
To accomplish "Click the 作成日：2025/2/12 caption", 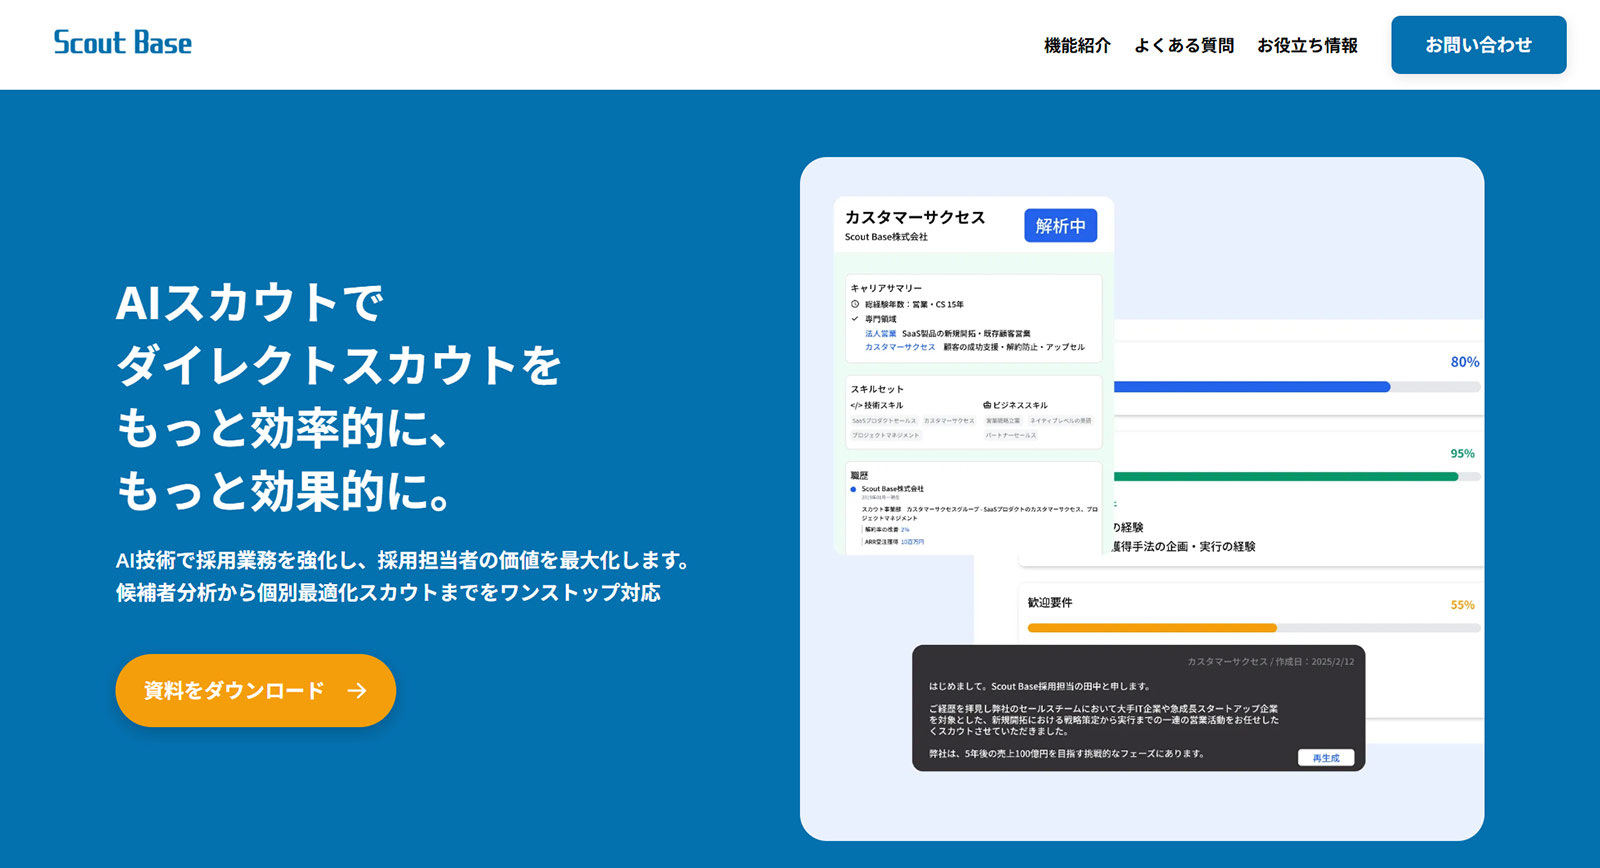I will (1315, 662).
